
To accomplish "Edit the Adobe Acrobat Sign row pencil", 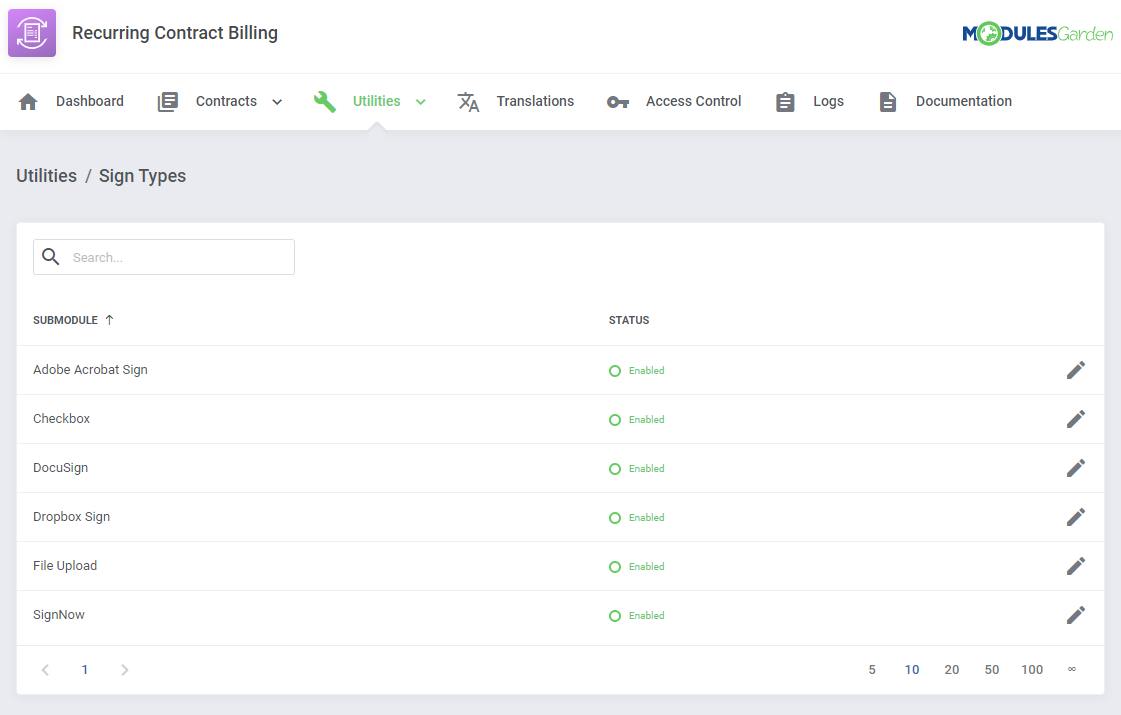I will tap(1076, 370).
